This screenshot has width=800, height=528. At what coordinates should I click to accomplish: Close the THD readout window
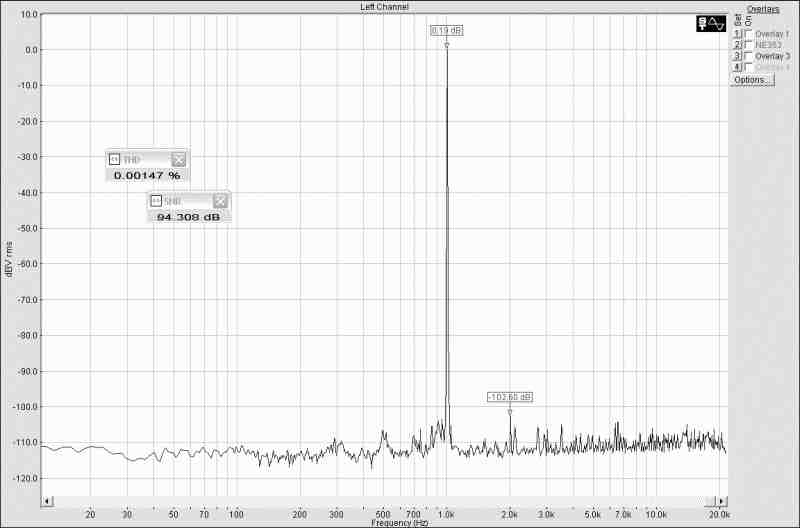[x=179, y=160]
